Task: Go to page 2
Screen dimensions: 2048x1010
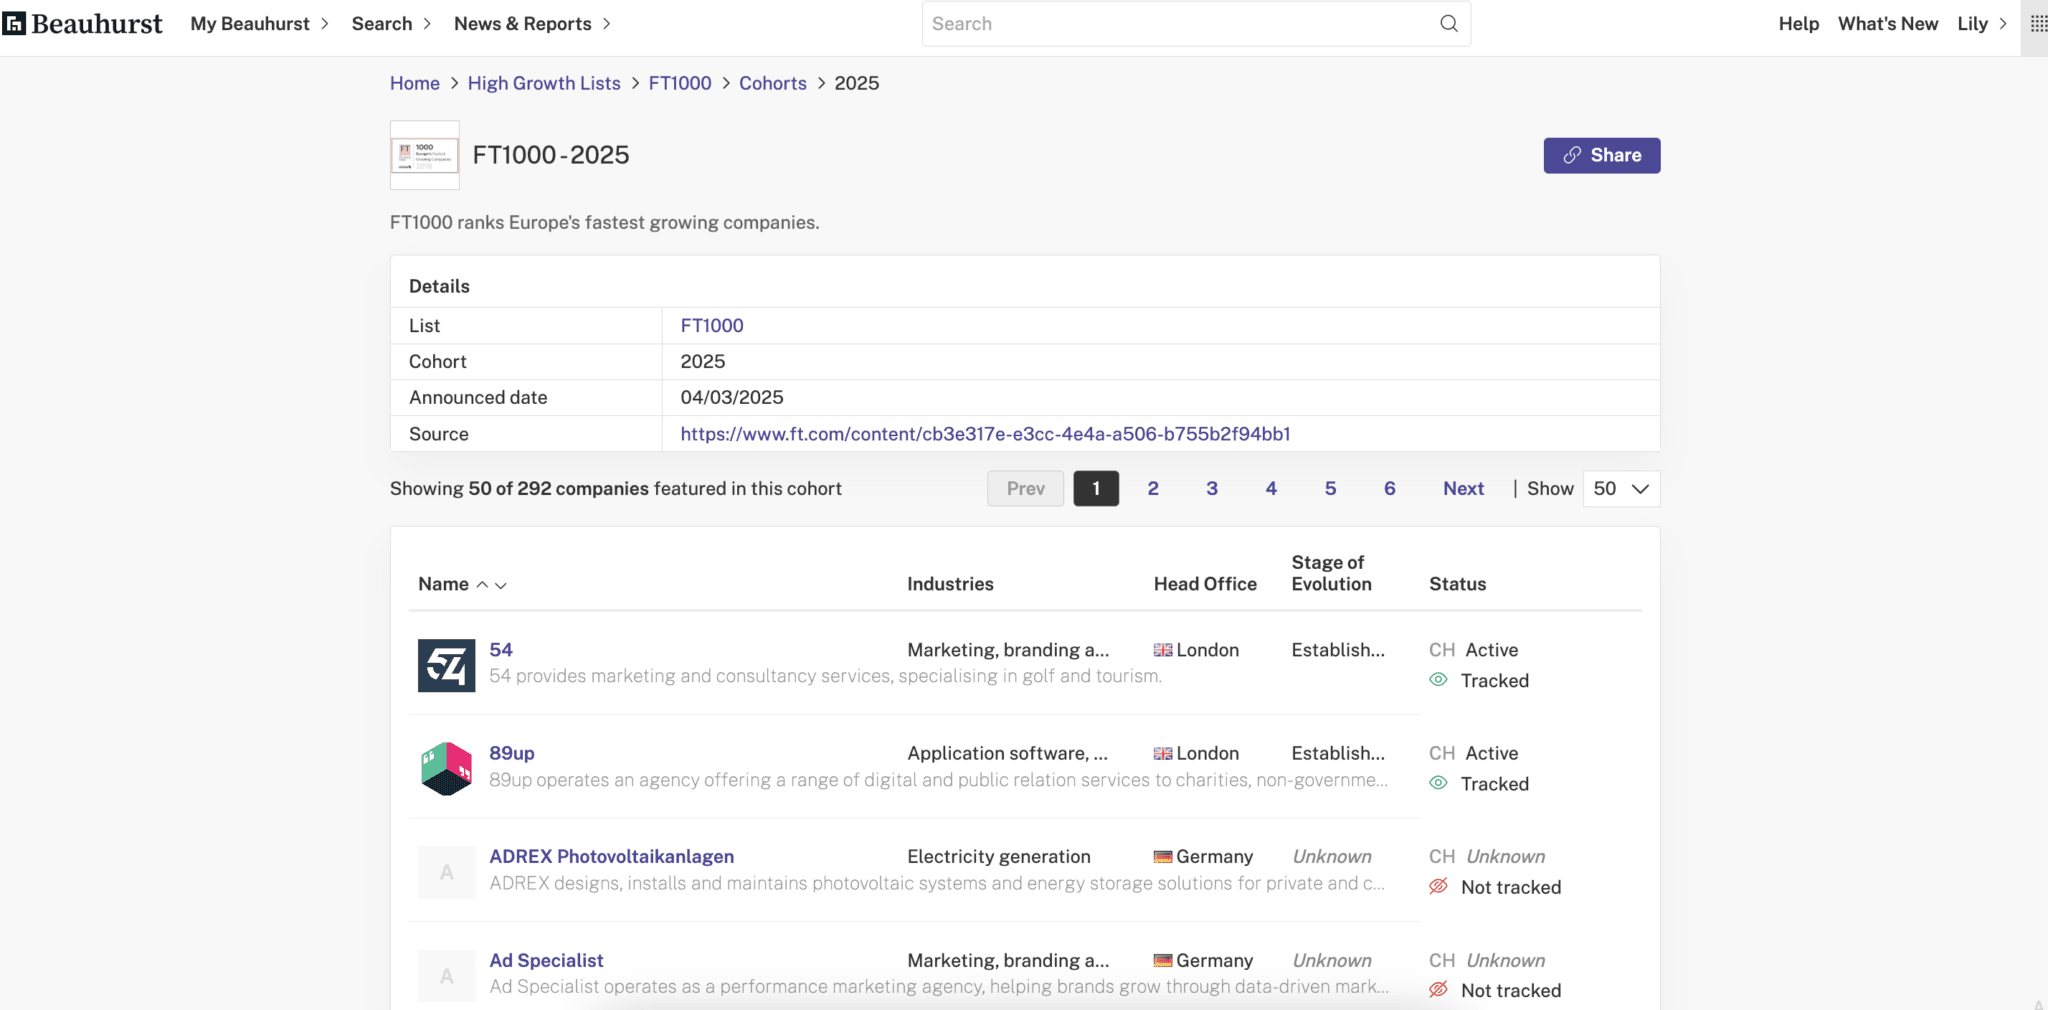Action: [x=1153, y=488]
